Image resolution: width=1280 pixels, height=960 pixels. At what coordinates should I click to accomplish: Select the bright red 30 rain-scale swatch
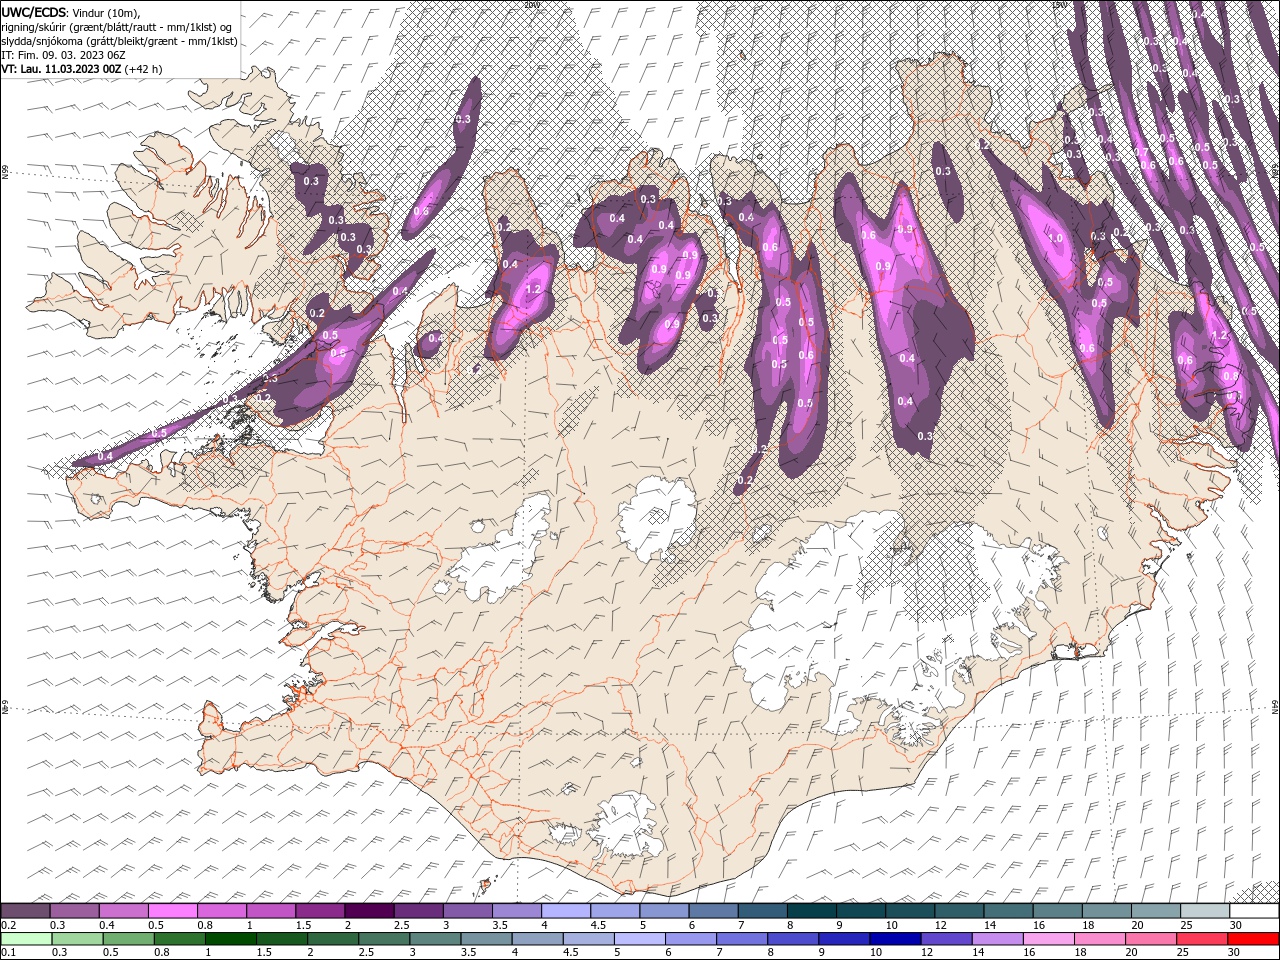click(x=1254, y=940)
